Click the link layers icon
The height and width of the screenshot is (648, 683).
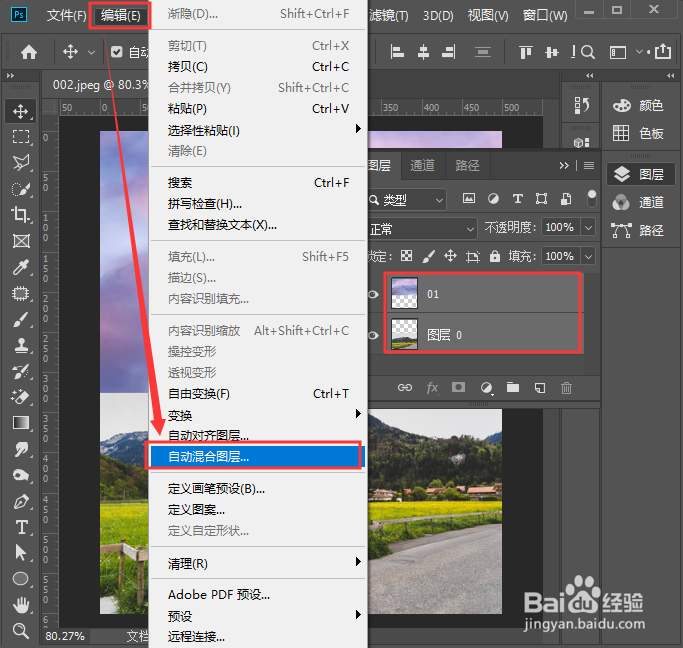coord(405,388)
